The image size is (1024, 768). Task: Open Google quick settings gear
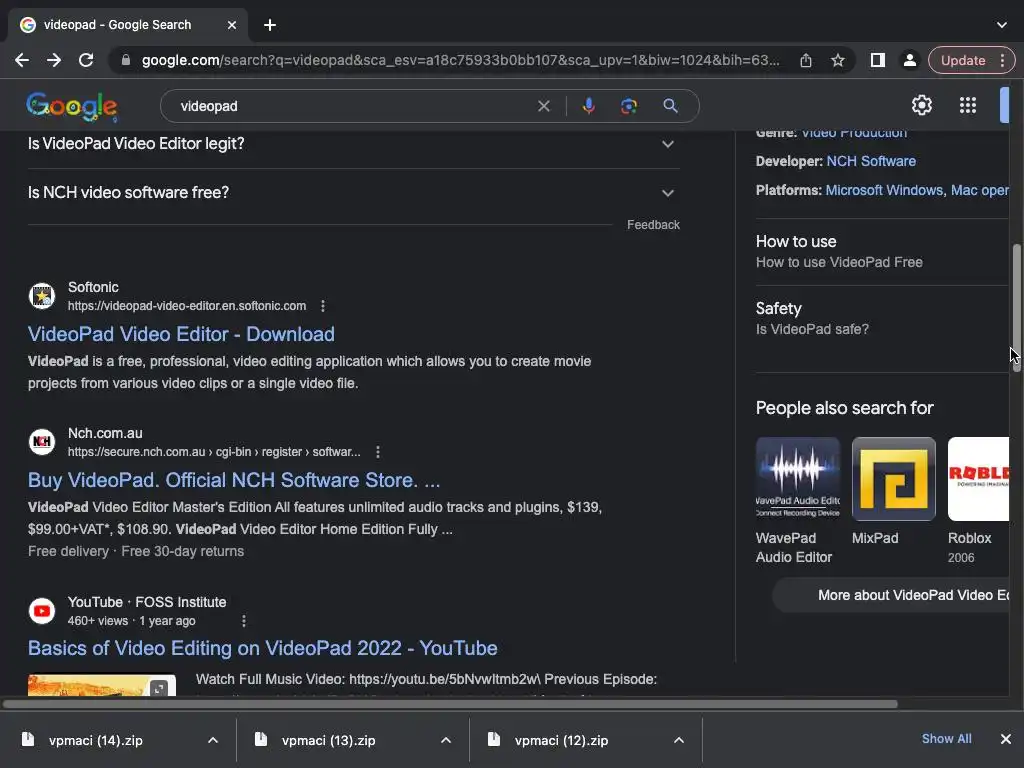click(x=921, y=105)
